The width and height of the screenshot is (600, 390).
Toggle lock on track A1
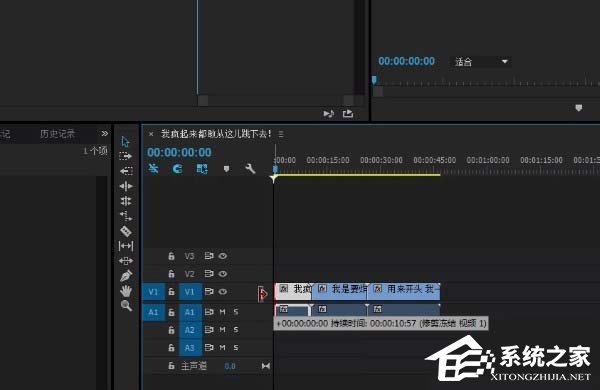tap(171, 312)
